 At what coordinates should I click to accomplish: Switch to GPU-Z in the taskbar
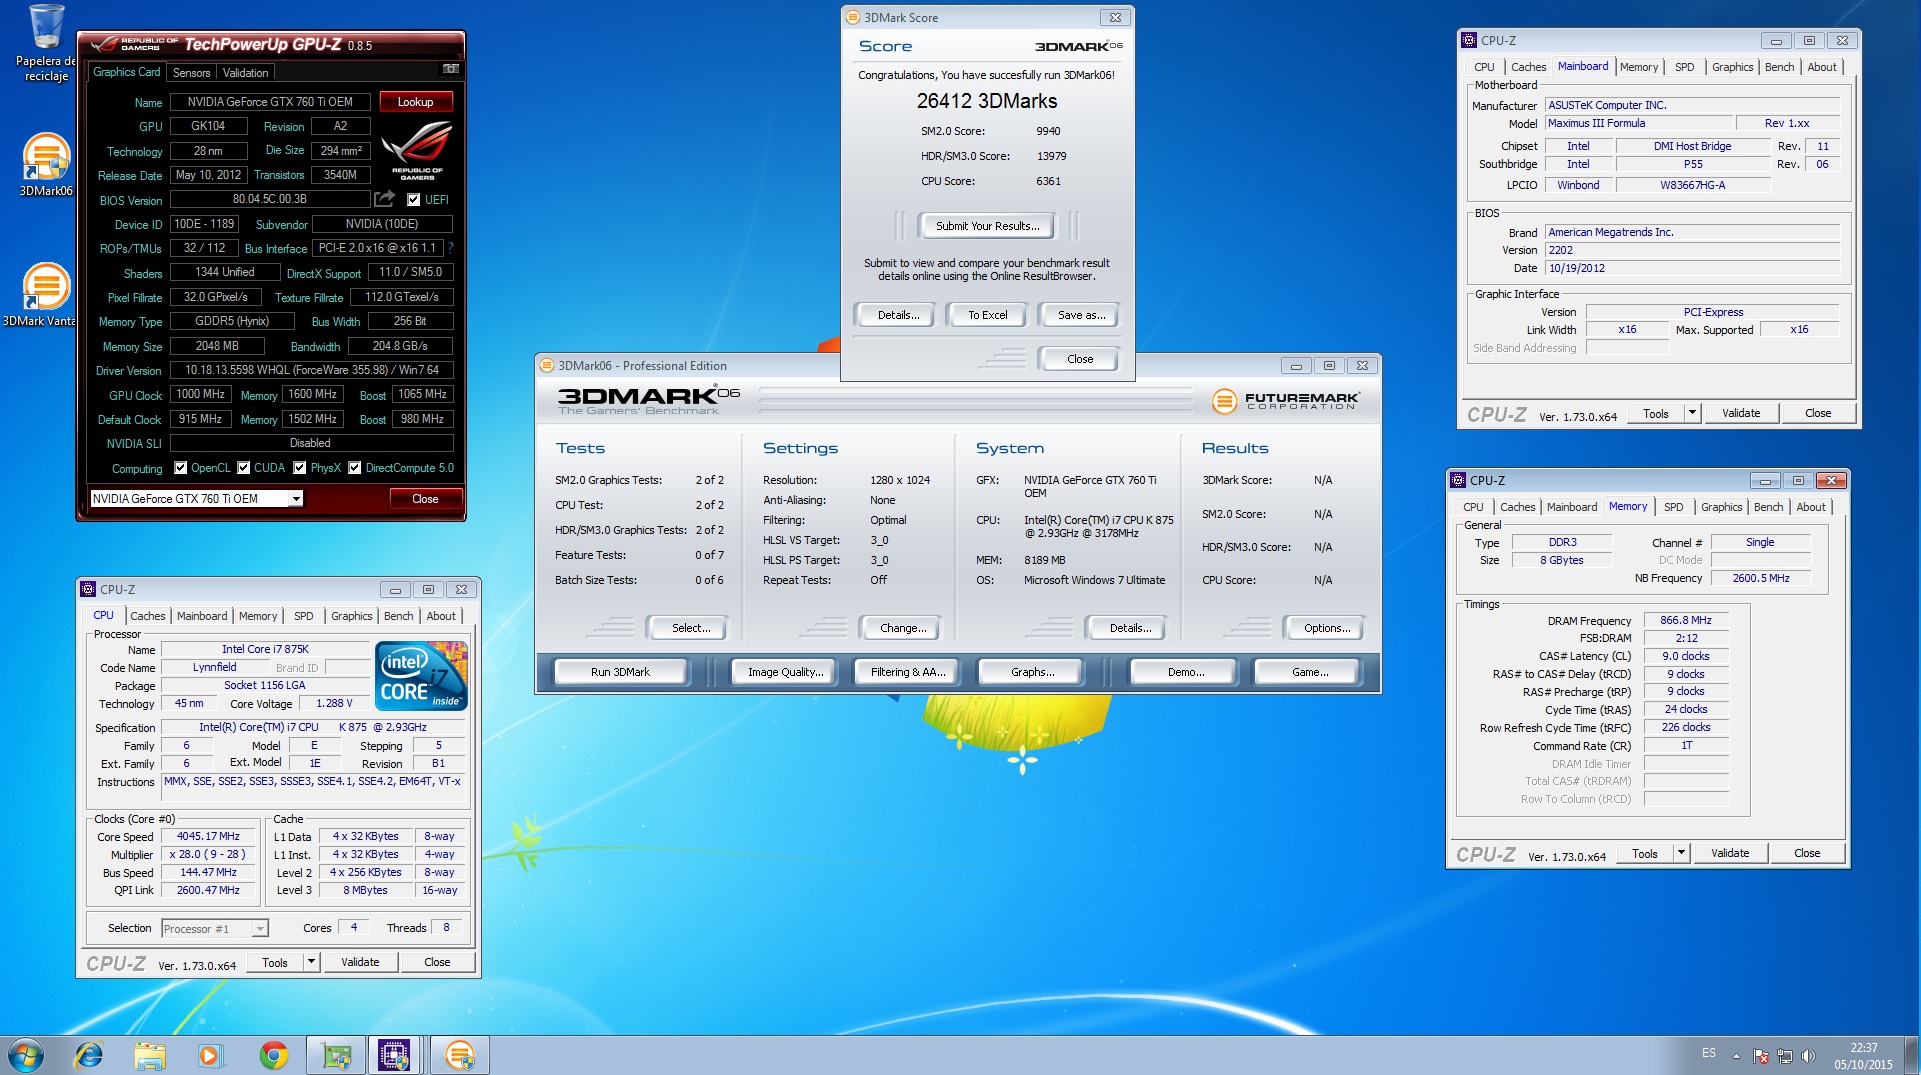click(x=335, y=1055)
